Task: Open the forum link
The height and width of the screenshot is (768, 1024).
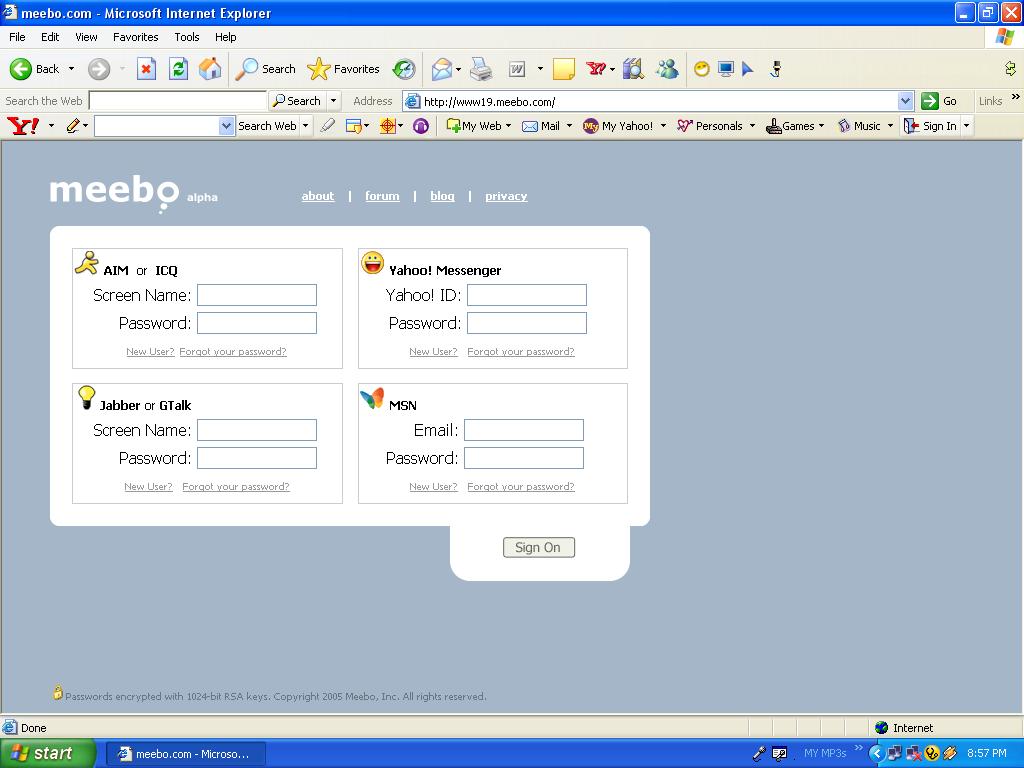Action: [x=382, y=196]
